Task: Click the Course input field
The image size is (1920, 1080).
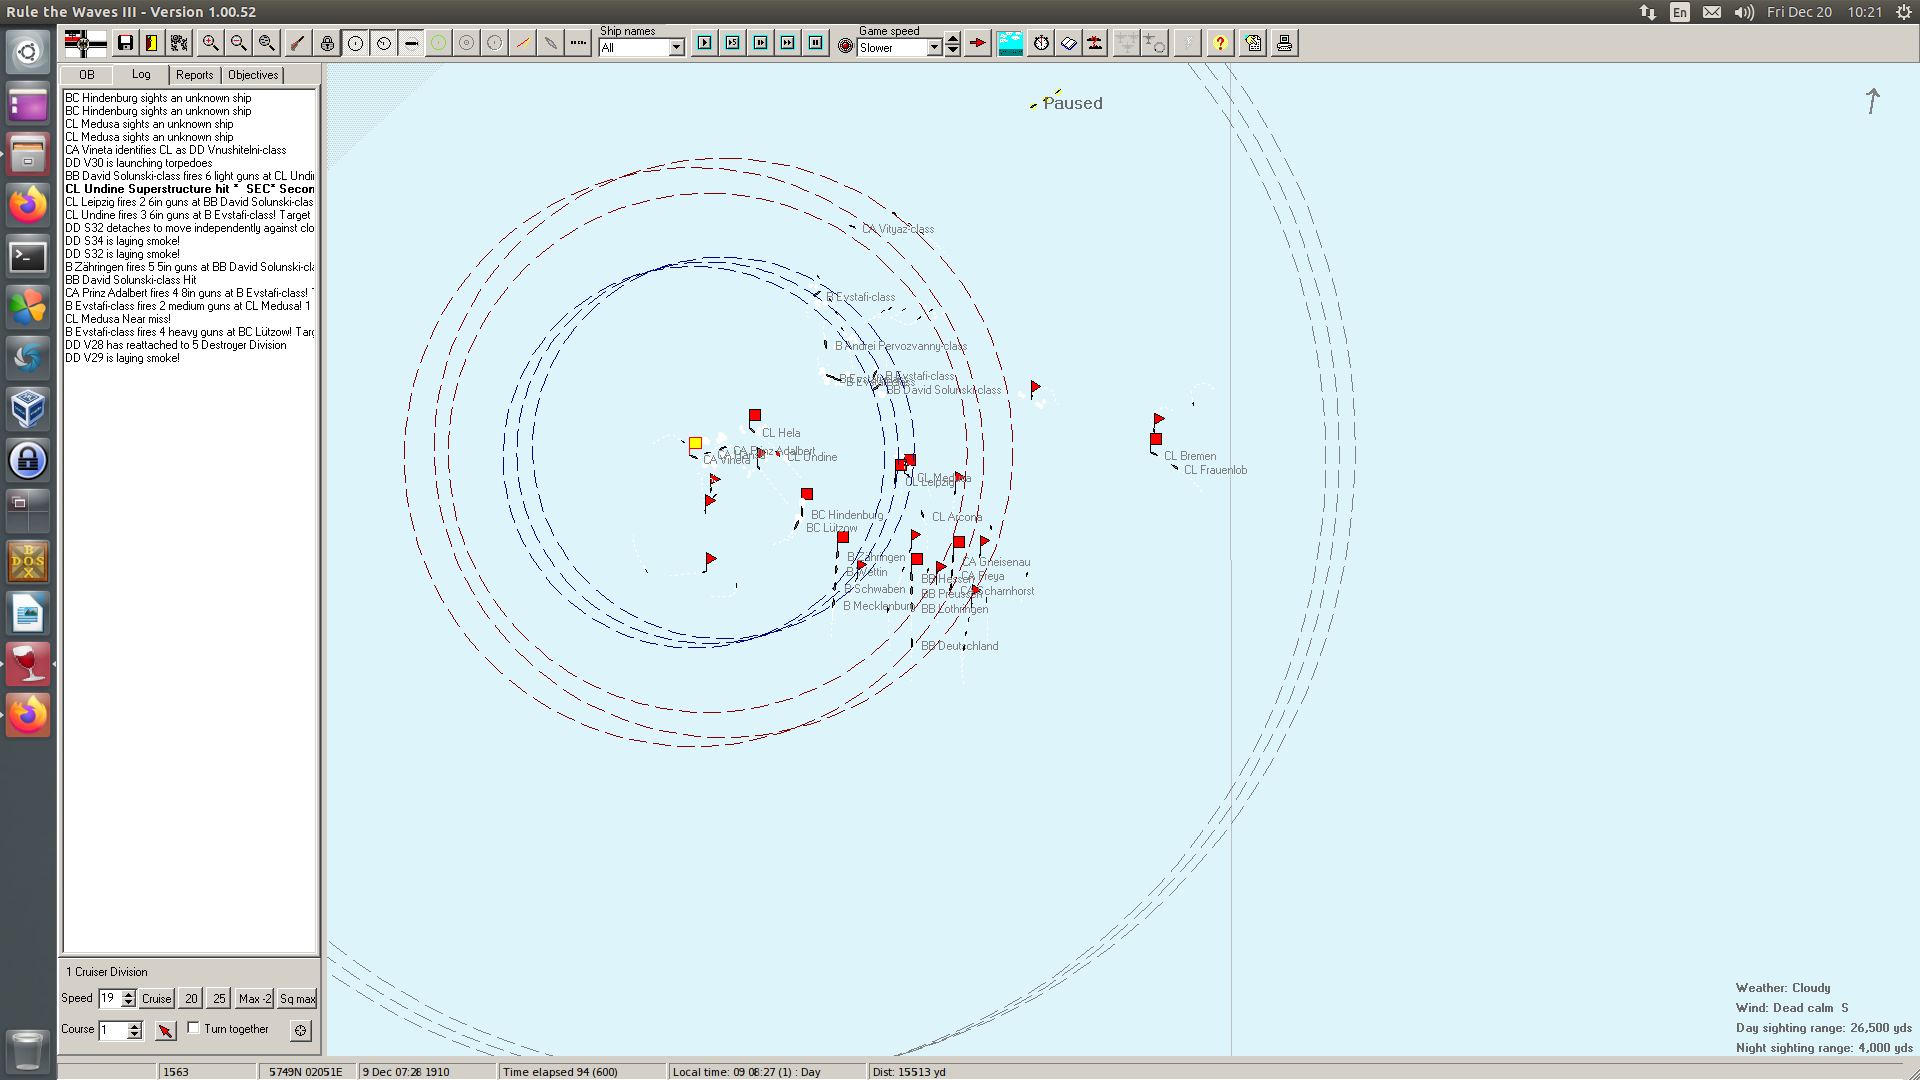Action: (113, 1030)
